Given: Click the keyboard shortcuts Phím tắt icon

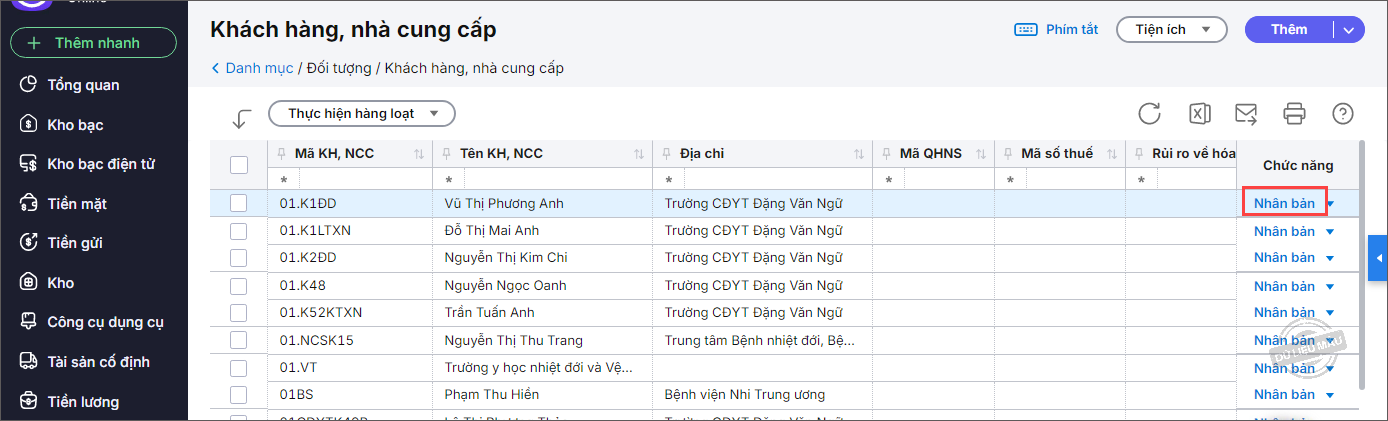Looking at the screenshot, I should (x=1025, y=30).
